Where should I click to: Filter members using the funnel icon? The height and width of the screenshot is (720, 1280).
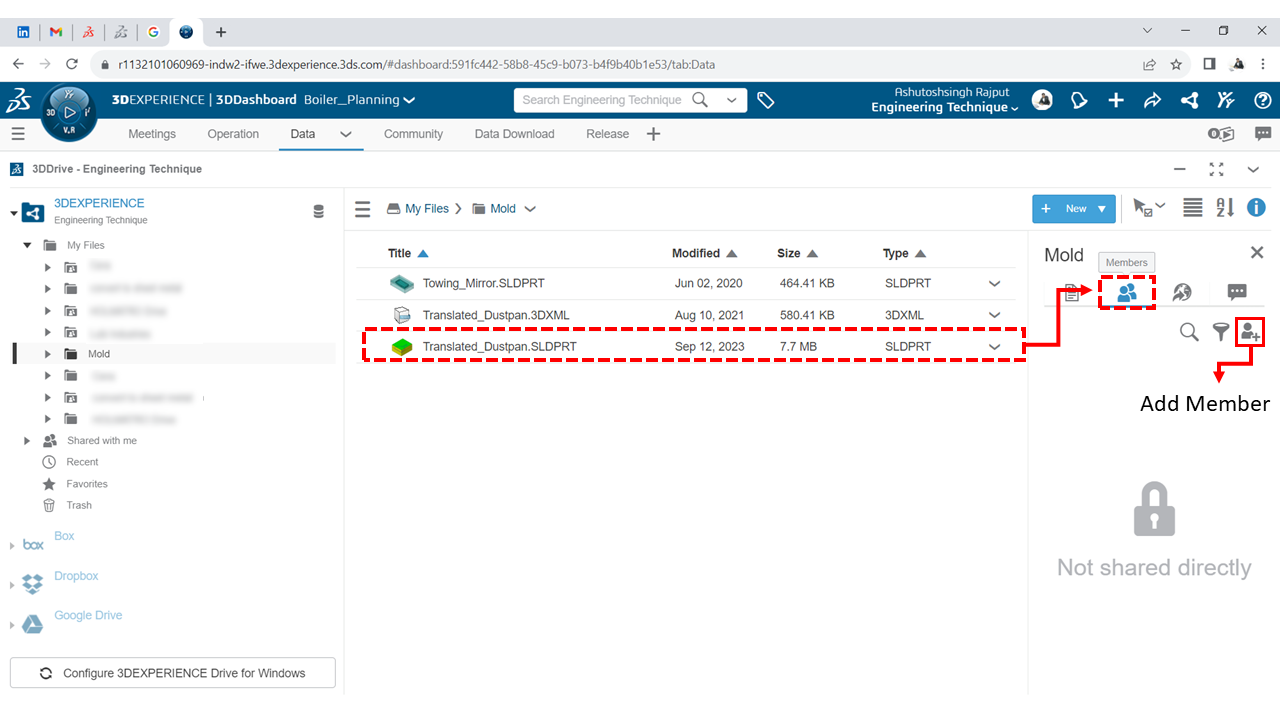tap(1220, 332)
